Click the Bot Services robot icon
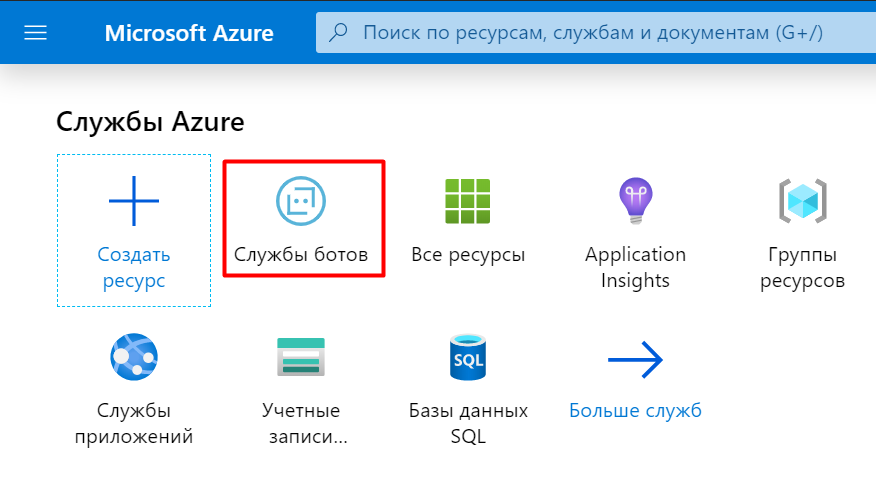The image size is (876, 495). pos(301,201)
